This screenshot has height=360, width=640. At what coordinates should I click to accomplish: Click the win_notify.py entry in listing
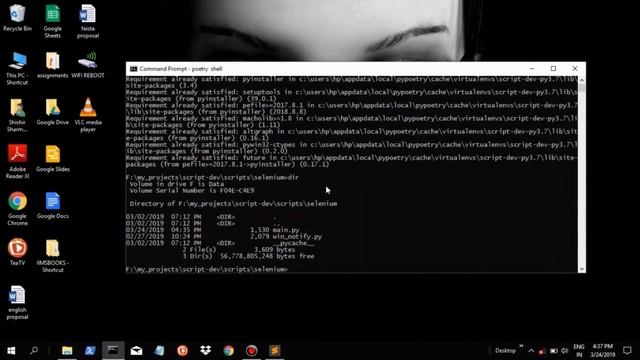[x=297, y=236]
